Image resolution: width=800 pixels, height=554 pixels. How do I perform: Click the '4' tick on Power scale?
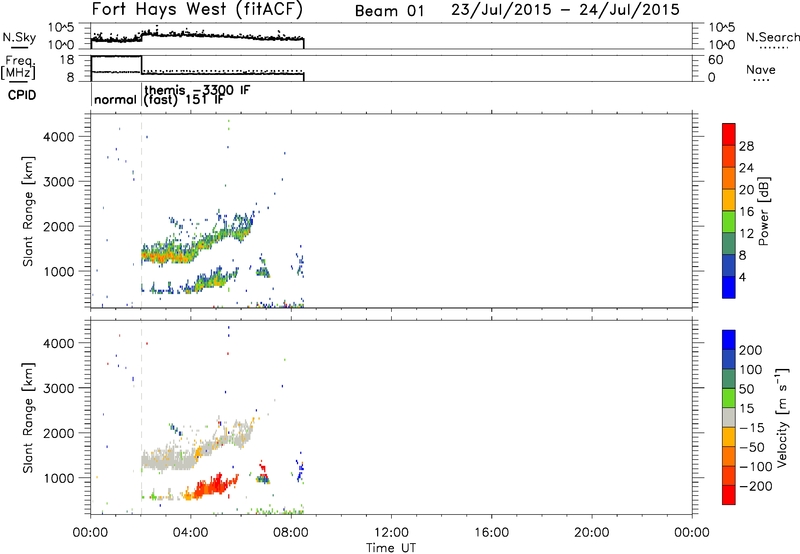tap(742, 277)
